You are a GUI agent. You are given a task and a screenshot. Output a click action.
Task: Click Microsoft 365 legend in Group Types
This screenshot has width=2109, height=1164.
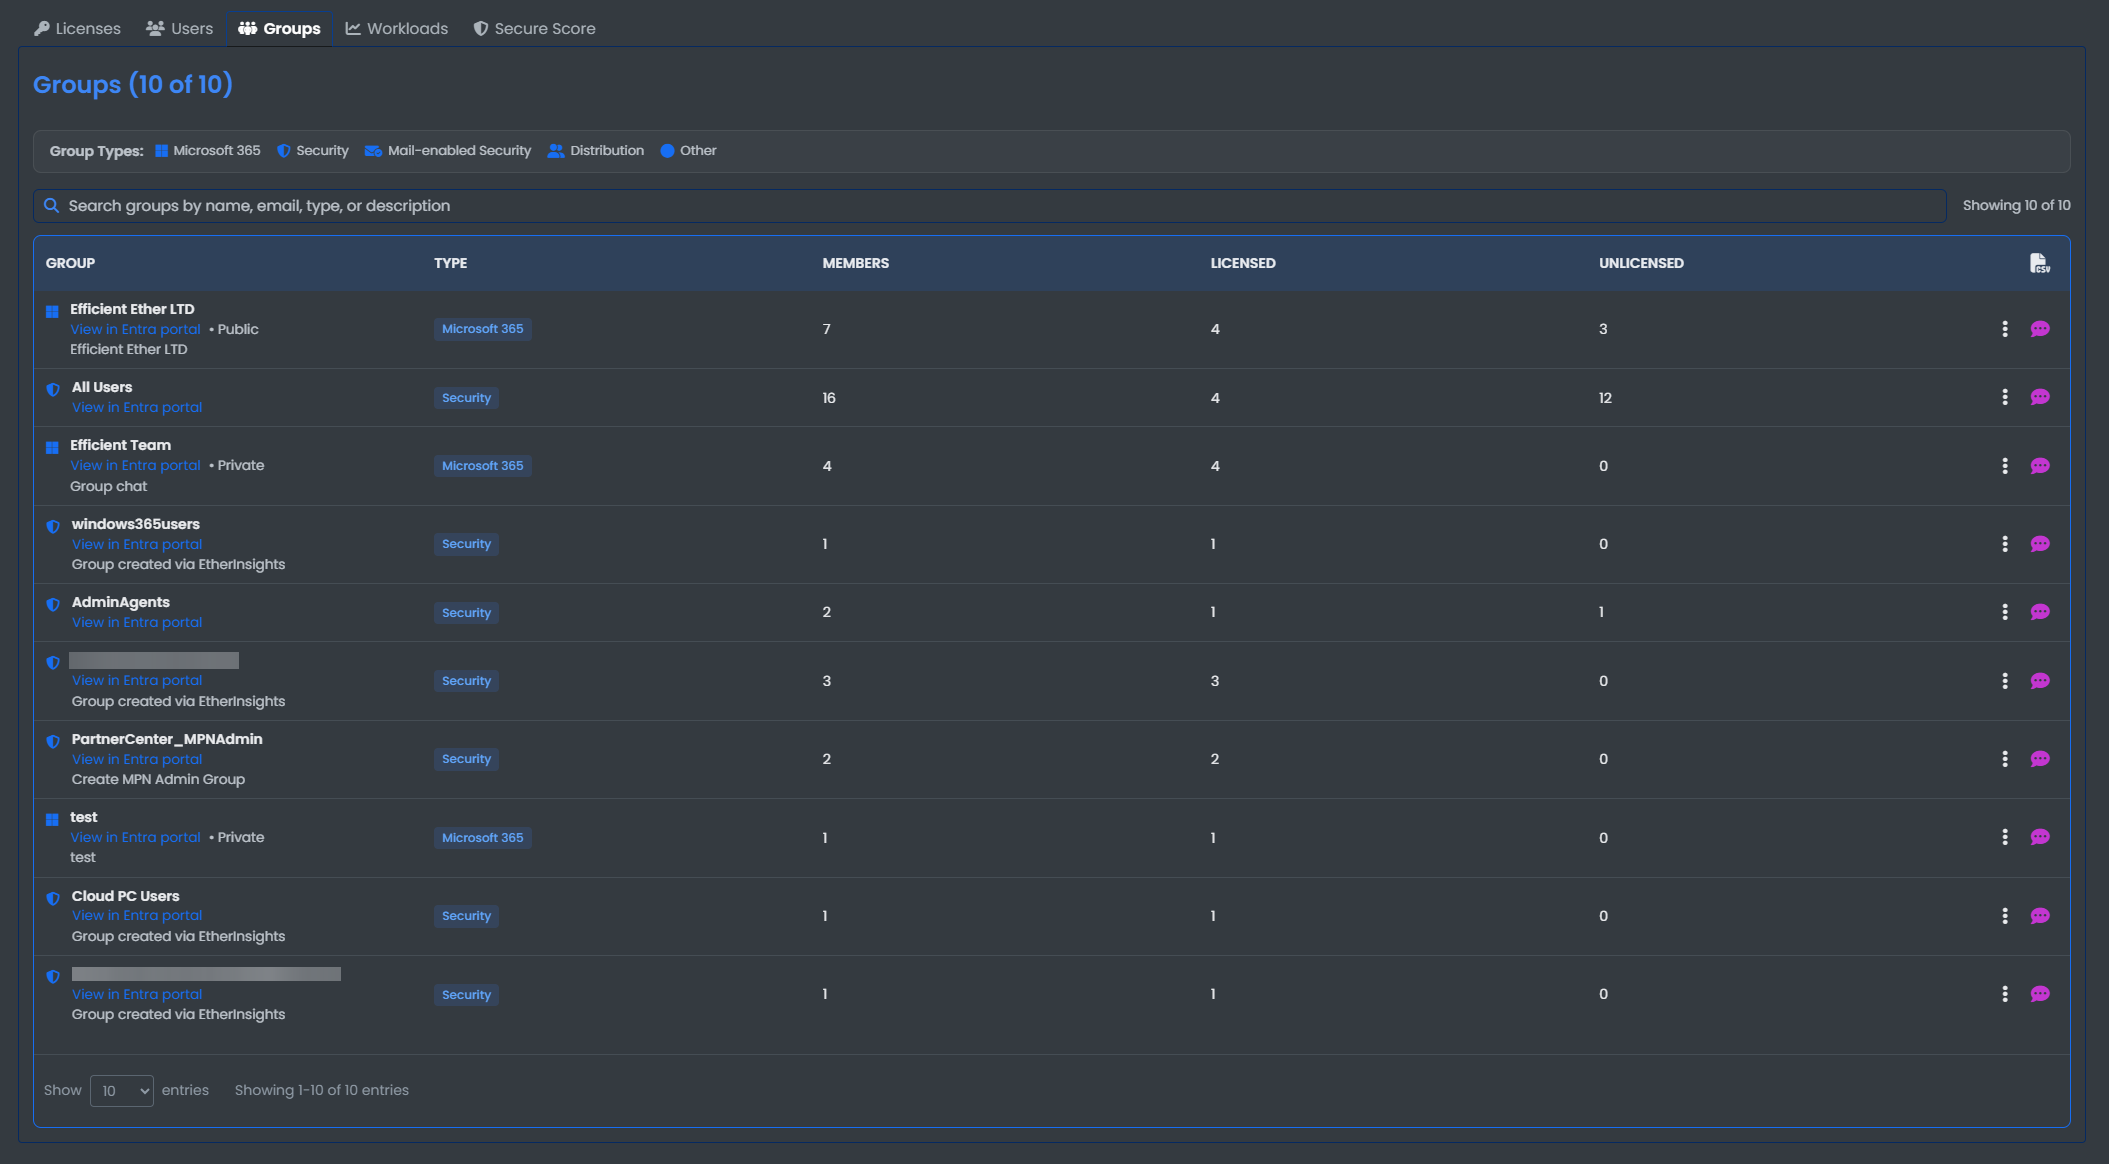208,150
